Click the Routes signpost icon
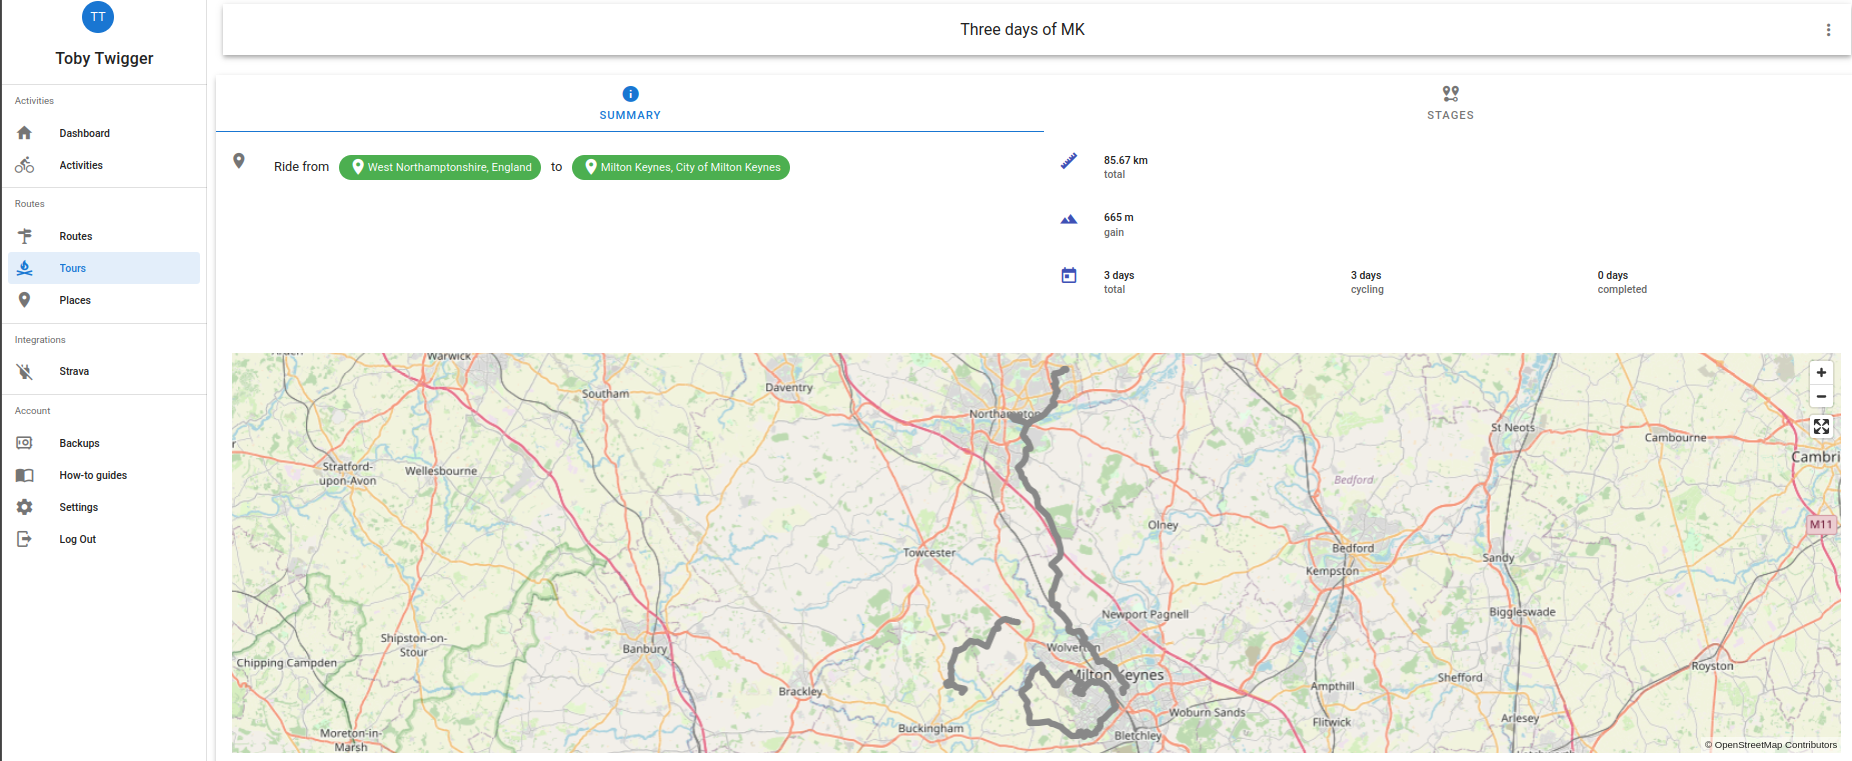Viewport: 1852px width, 761px height. (x=25, y=236)
